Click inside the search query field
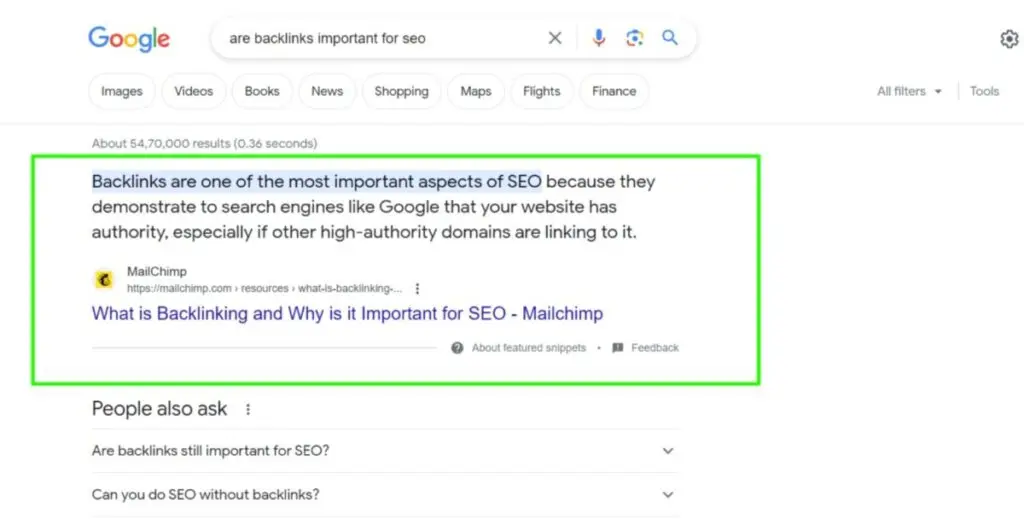 point(380,38)
